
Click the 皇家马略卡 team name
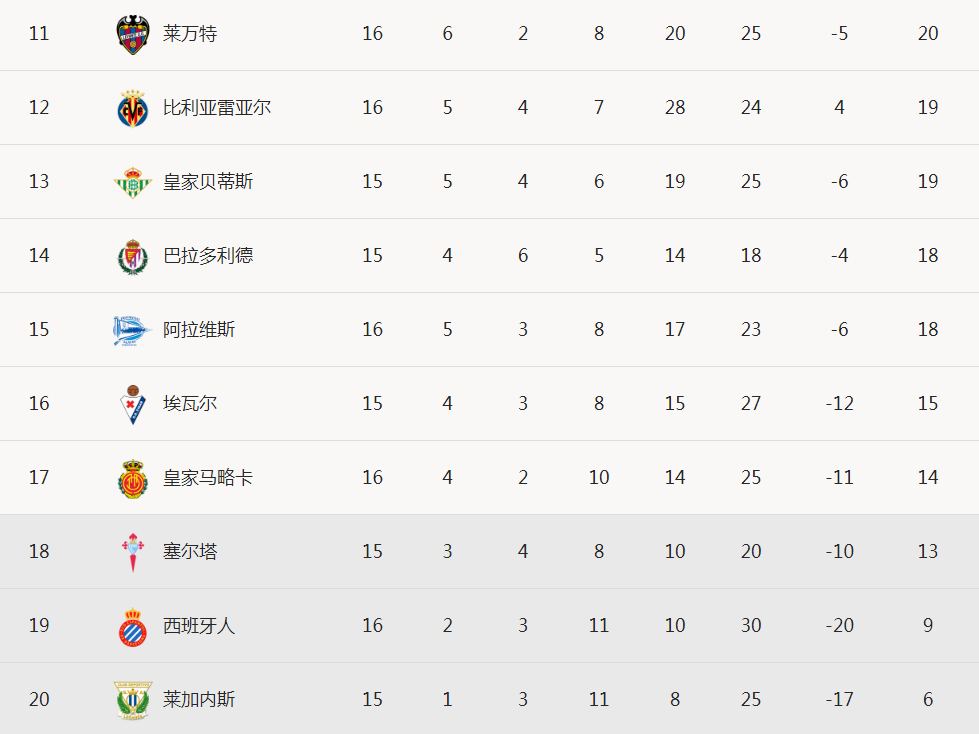tap(208, 478)
